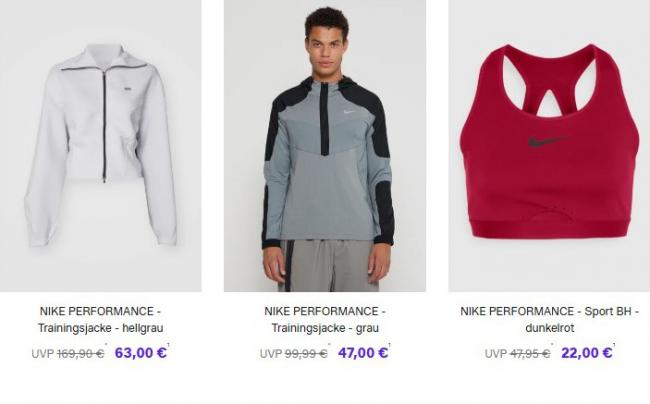This screenshot has width=650, height=404.
Task: Click the footnote marker beside 47,00 €
Action: (390, 345)
